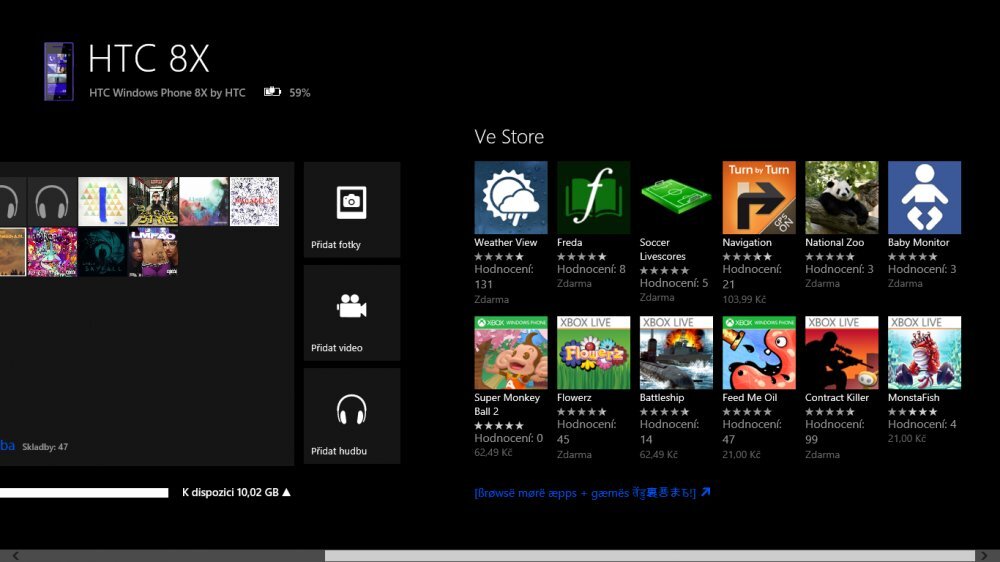Click the HTC 8X device title
The width and height of the screenshot is (1000, 562).
(x=148, y=59)
